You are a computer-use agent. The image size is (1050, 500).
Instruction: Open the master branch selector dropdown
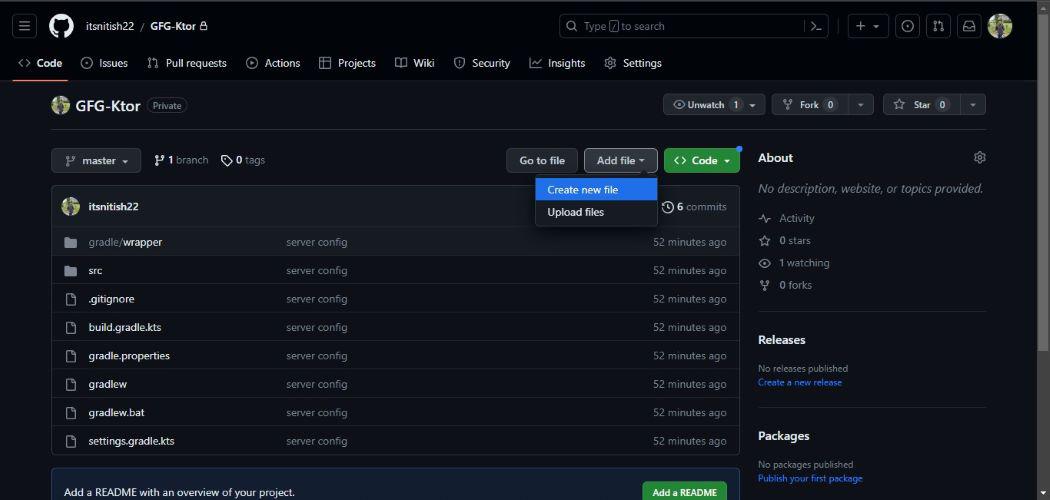(x=96, y=161)
